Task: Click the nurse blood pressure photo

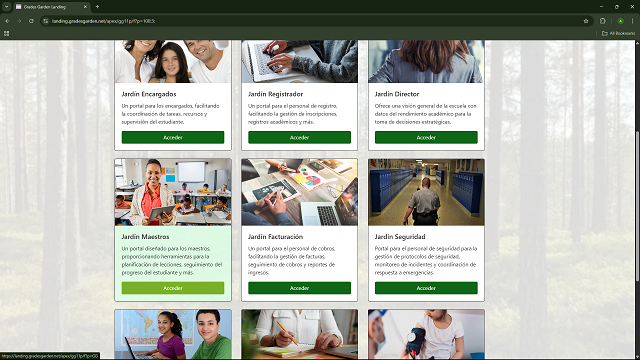Action: [426, 334]
